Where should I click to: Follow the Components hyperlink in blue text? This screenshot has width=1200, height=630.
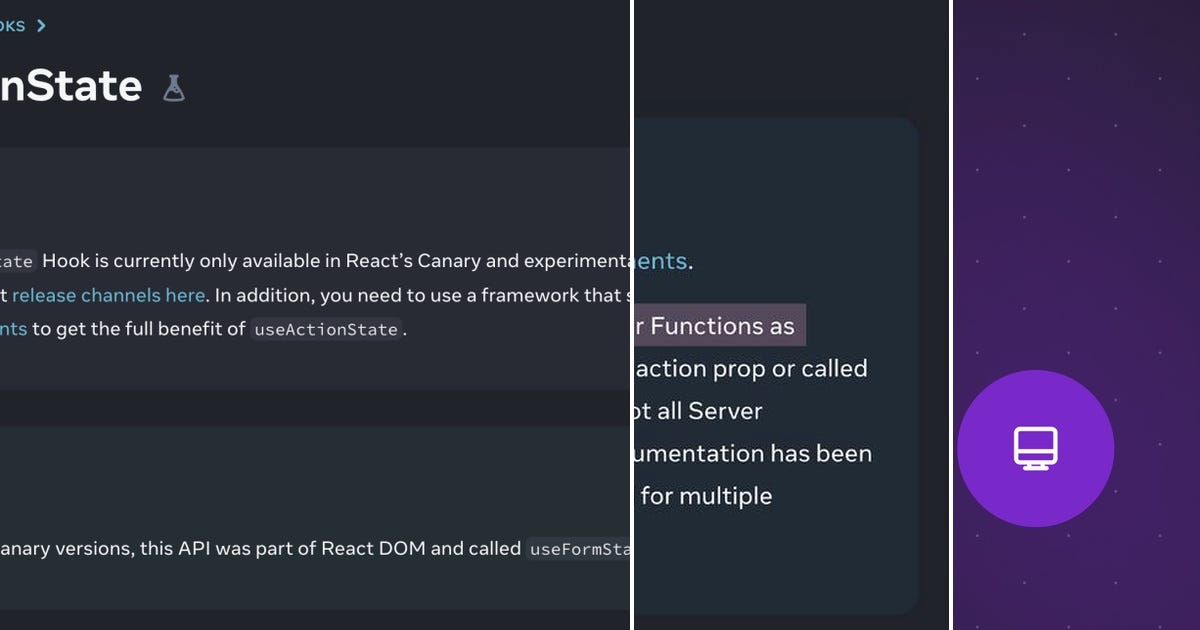(x=660, y=260)
